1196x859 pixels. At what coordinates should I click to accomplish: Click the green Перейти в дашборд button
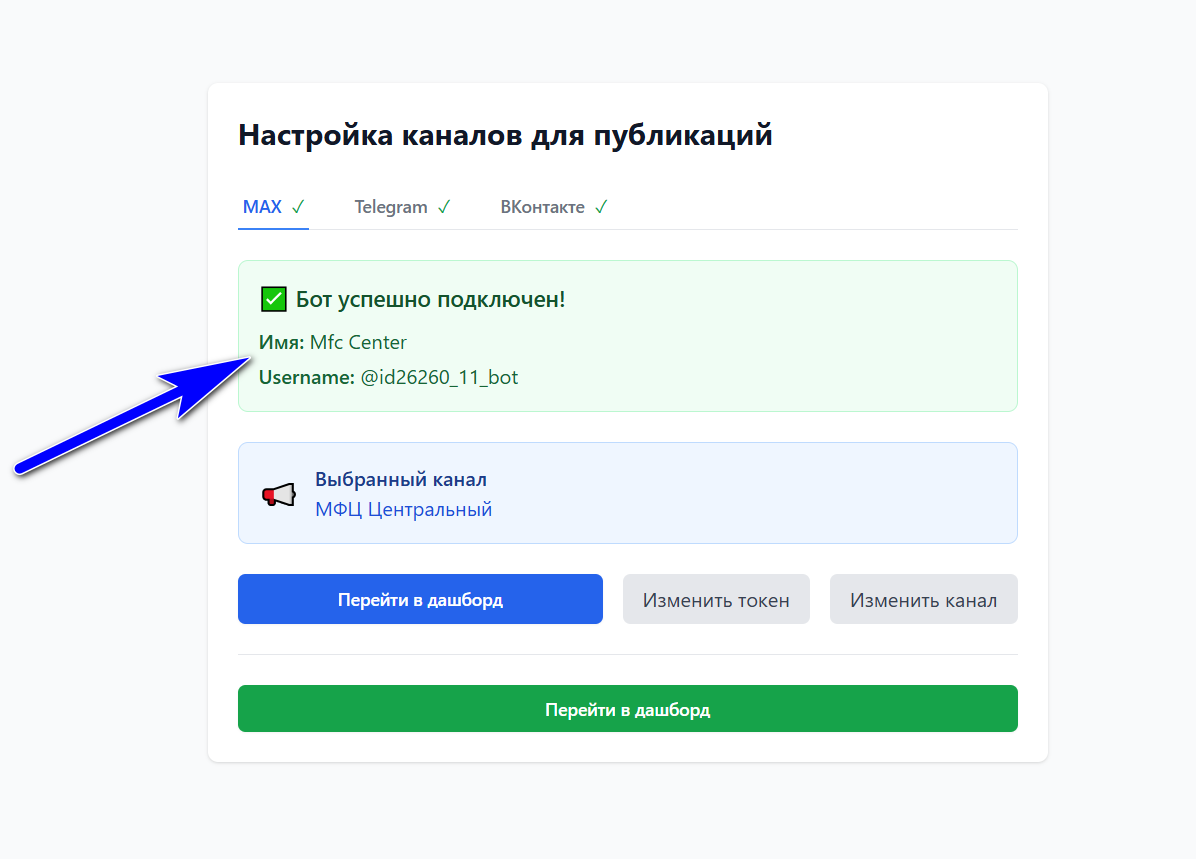627,708
